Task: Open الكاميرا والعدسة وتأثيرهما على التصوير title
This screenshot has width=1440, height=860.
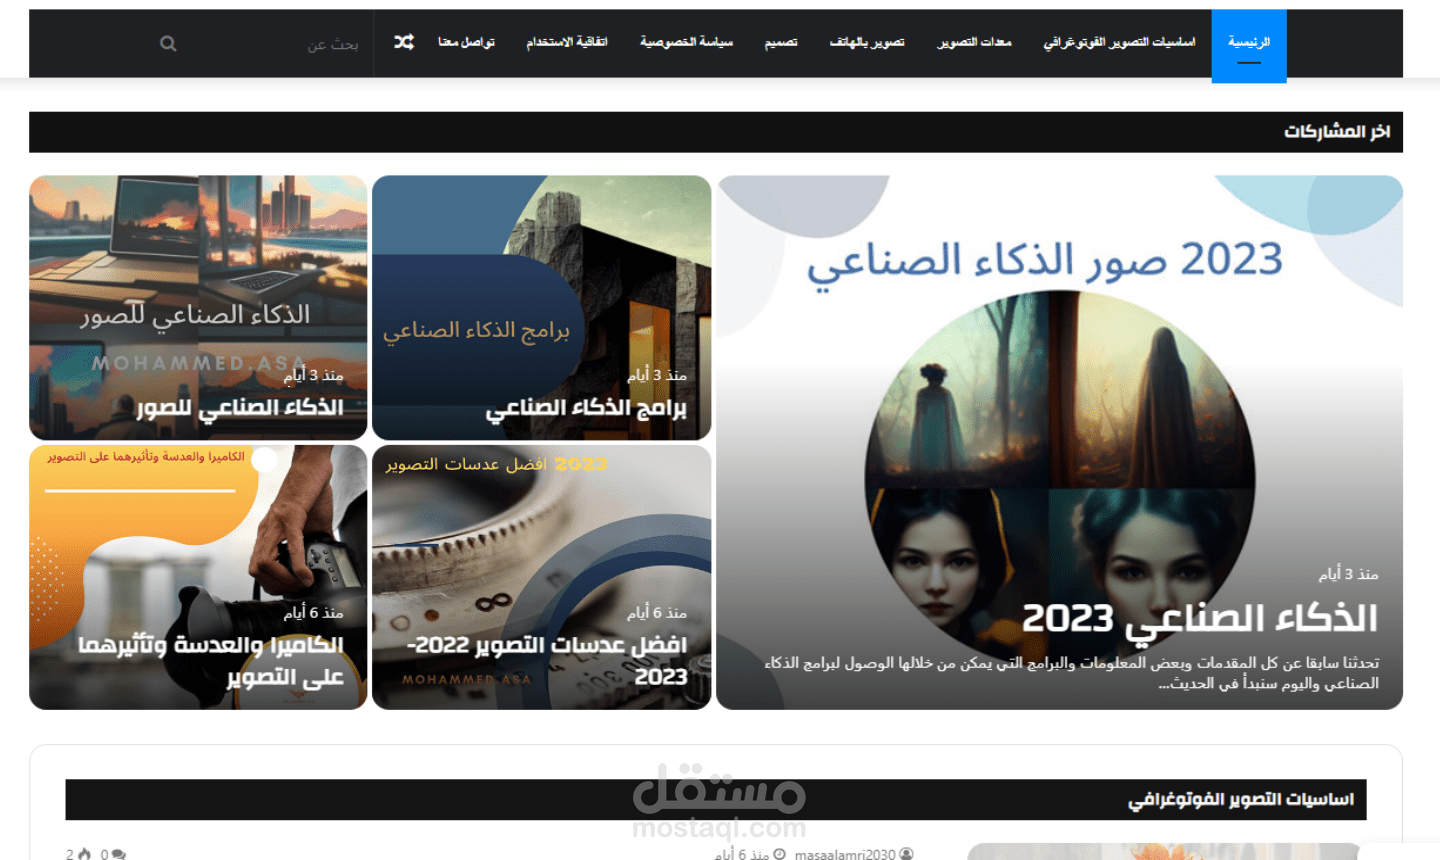Action: pos(211,660)
